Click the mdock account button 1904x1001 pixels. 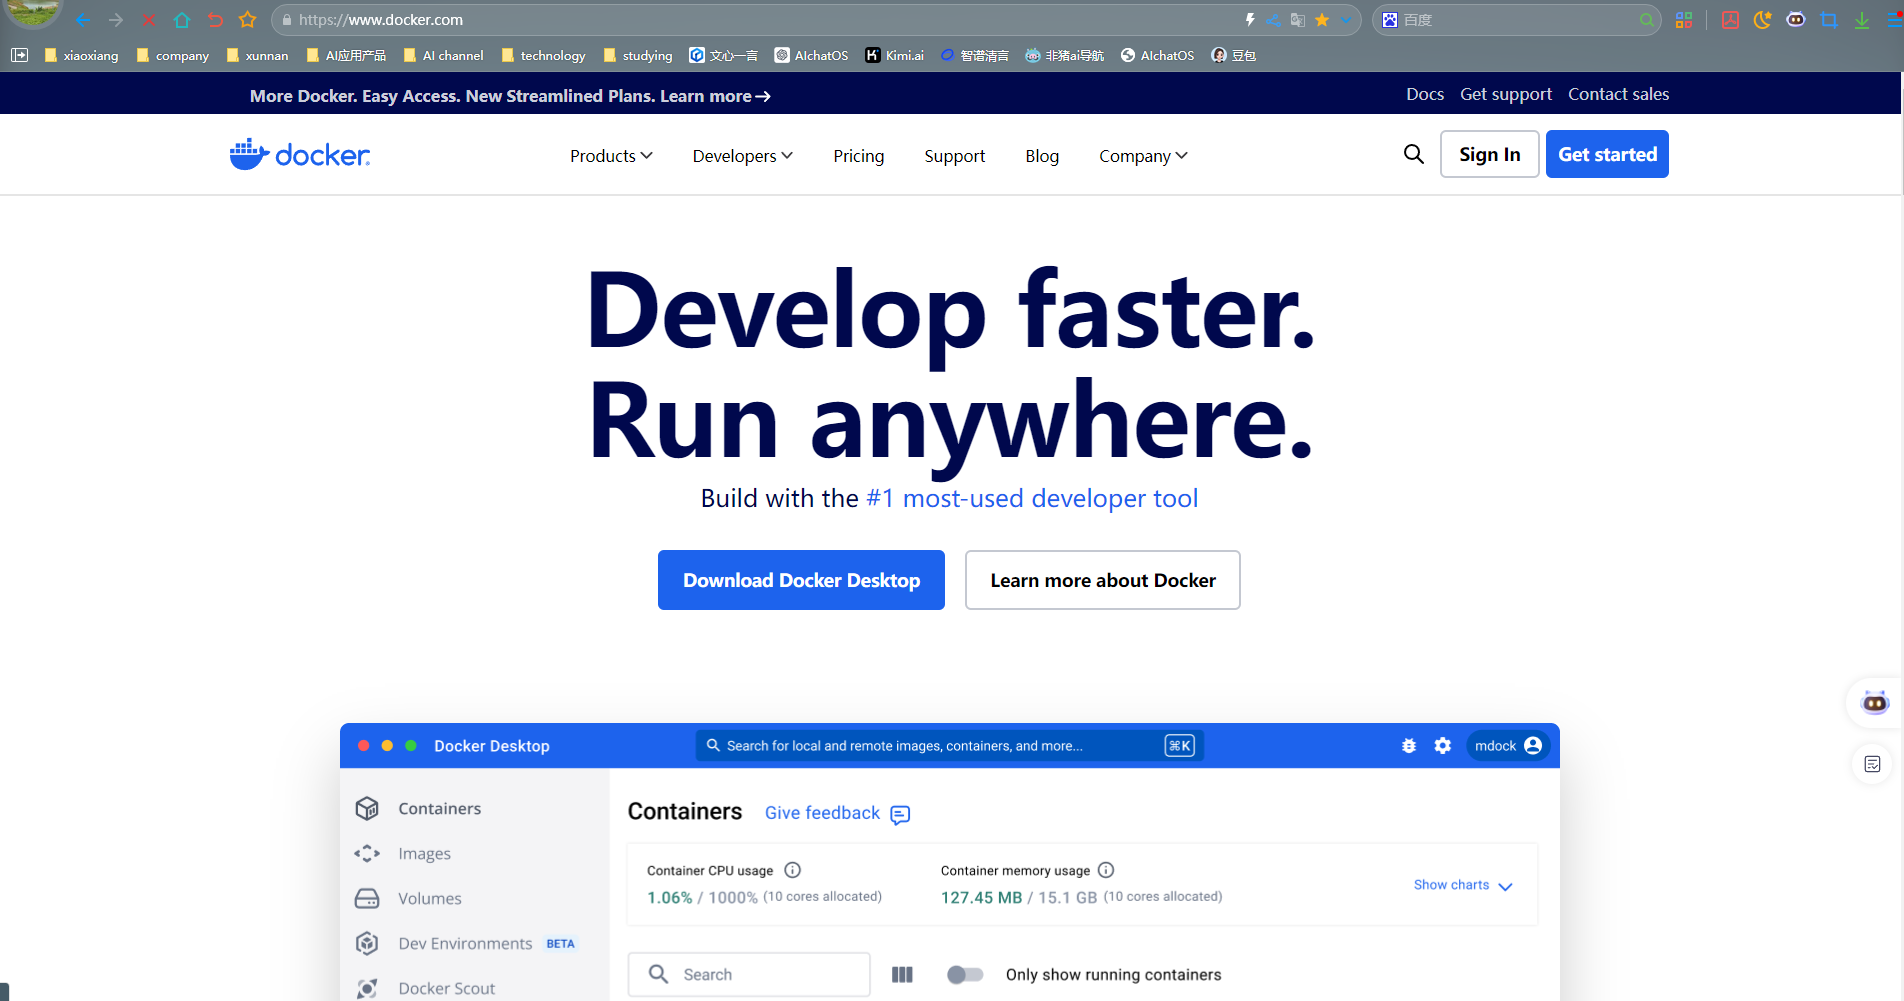[1508, 746]
